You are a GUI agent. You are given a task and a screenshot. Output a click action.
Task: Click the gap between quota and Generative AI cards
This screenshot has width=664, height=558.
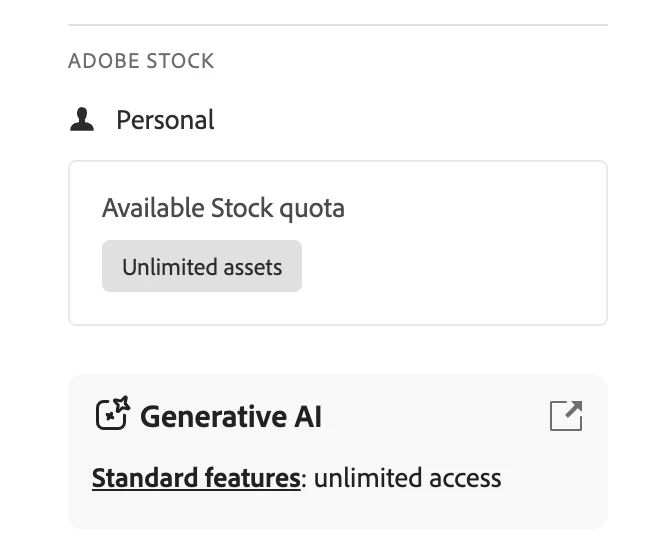tap(337, 350)
